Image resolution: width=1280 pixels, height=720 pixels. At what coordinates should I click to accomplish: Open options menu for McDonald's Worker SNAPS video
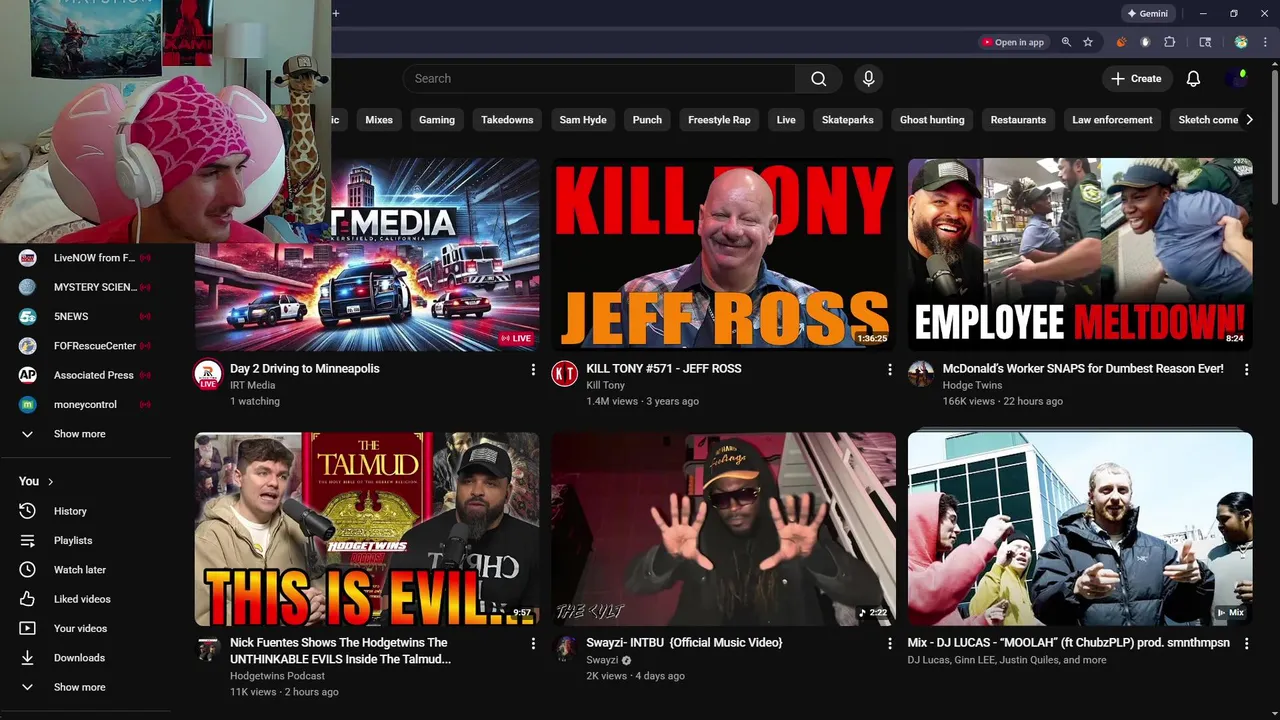[x=1246, y=370]
